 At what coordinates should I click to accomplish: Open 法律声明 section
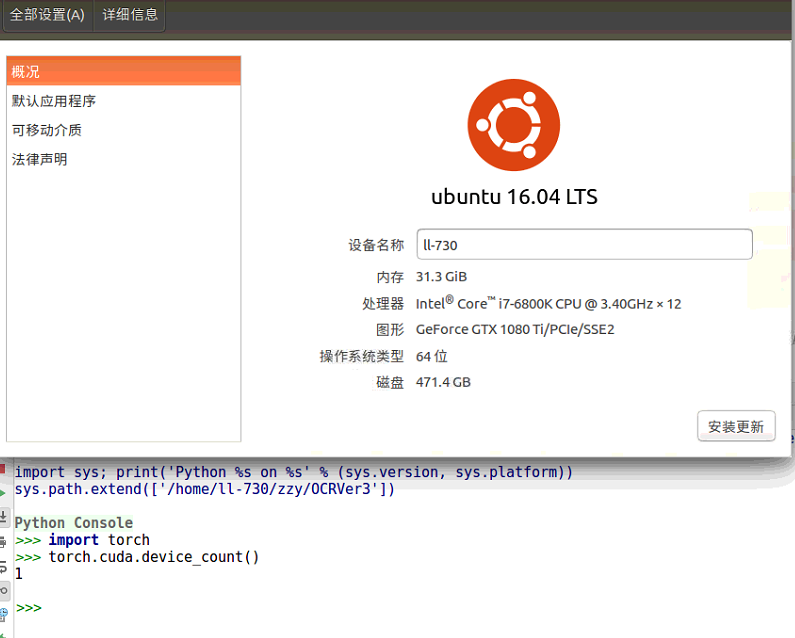click(123, 159)
